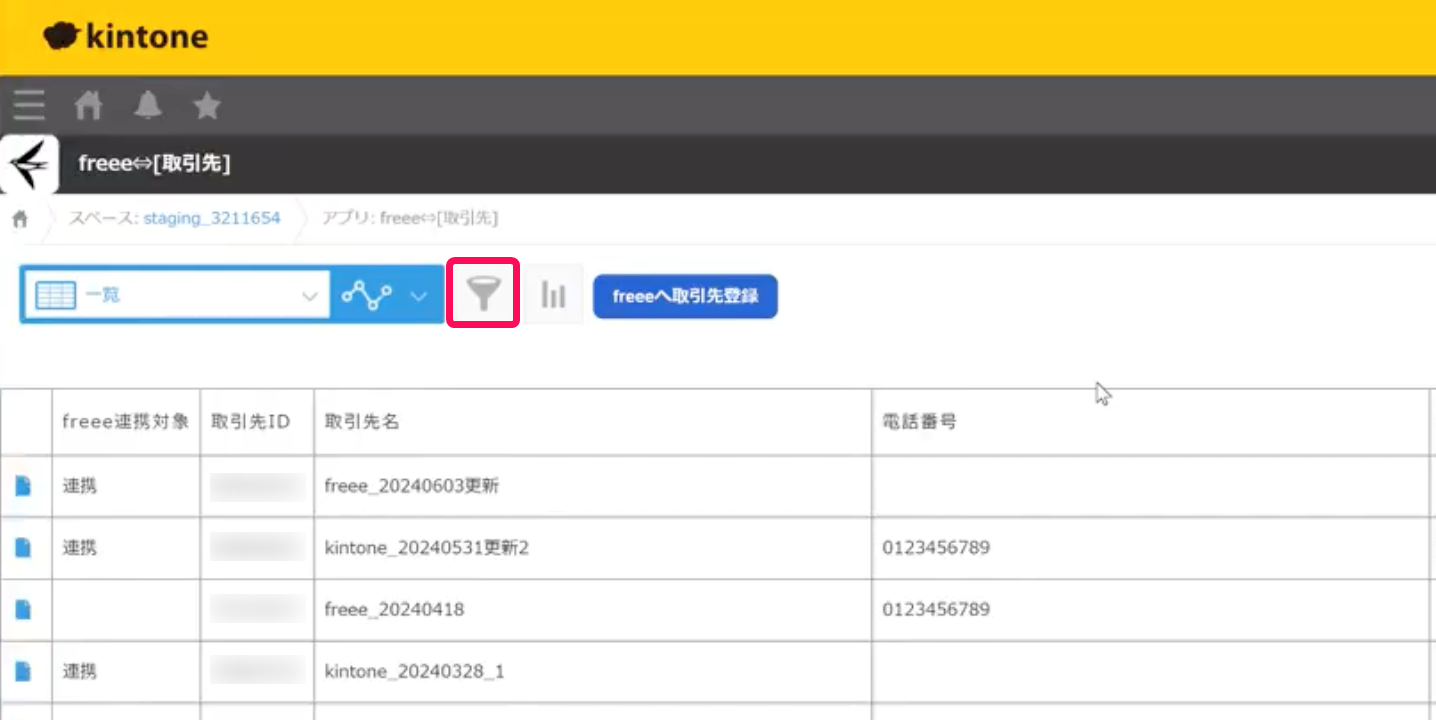Click 連携 in the freee_20240603更新 row
This screenshot has width=1436, height=720.
pyautogui.click(x=80, y=487)
